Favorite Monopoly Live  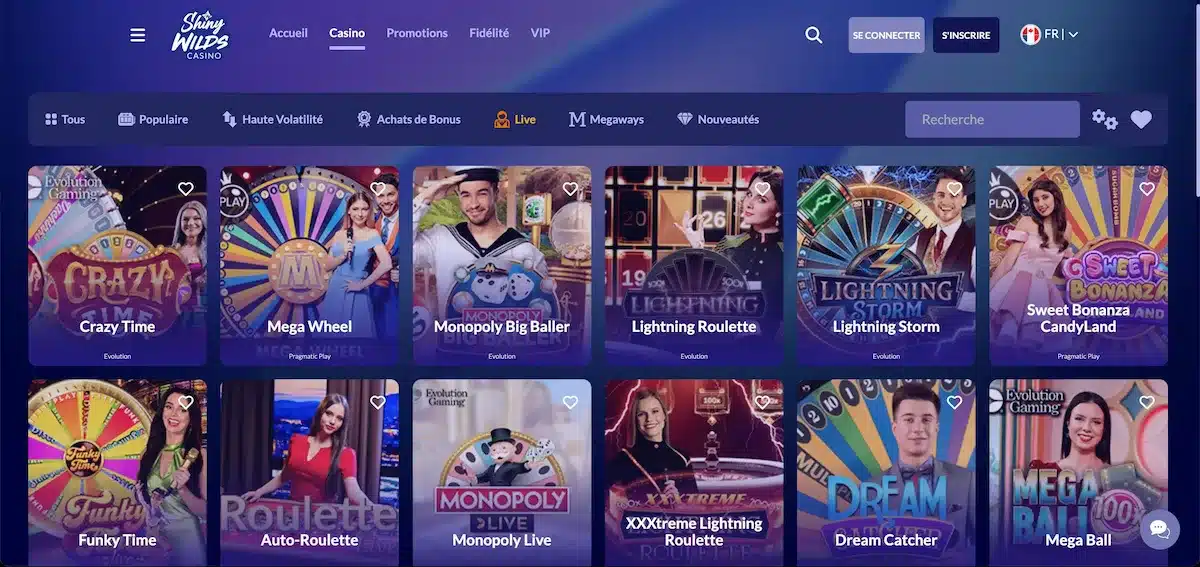point(570,402)
